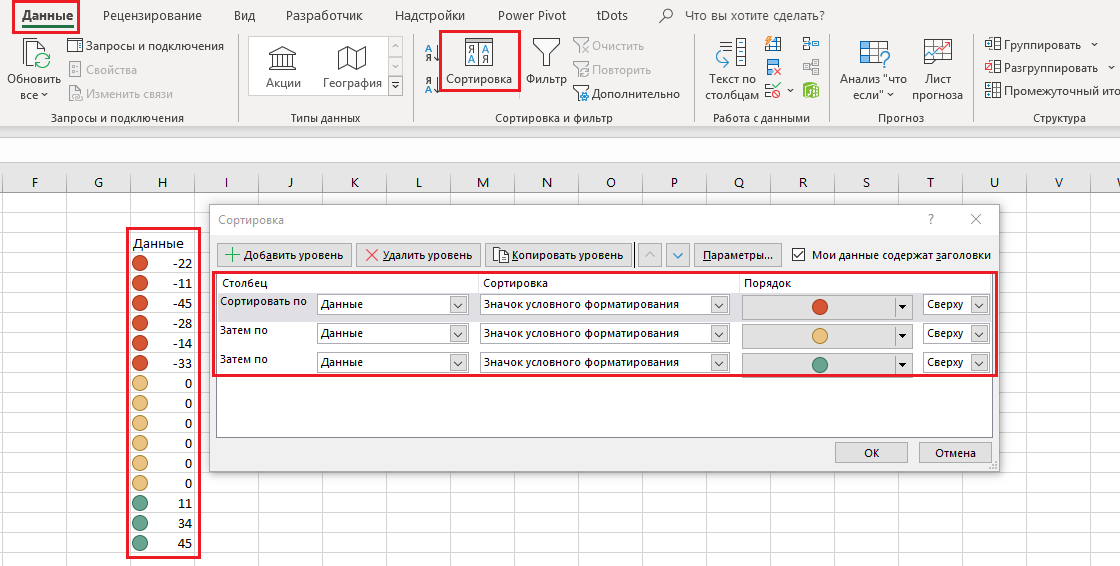Open third row Сортировка type dropdown
The height and width of the screenshot is (566, 1120).
tap(719, 363)
